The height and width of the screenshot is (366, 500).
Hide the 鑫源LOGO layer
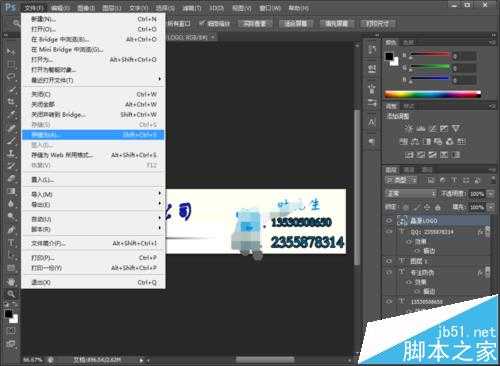[388, 221]
